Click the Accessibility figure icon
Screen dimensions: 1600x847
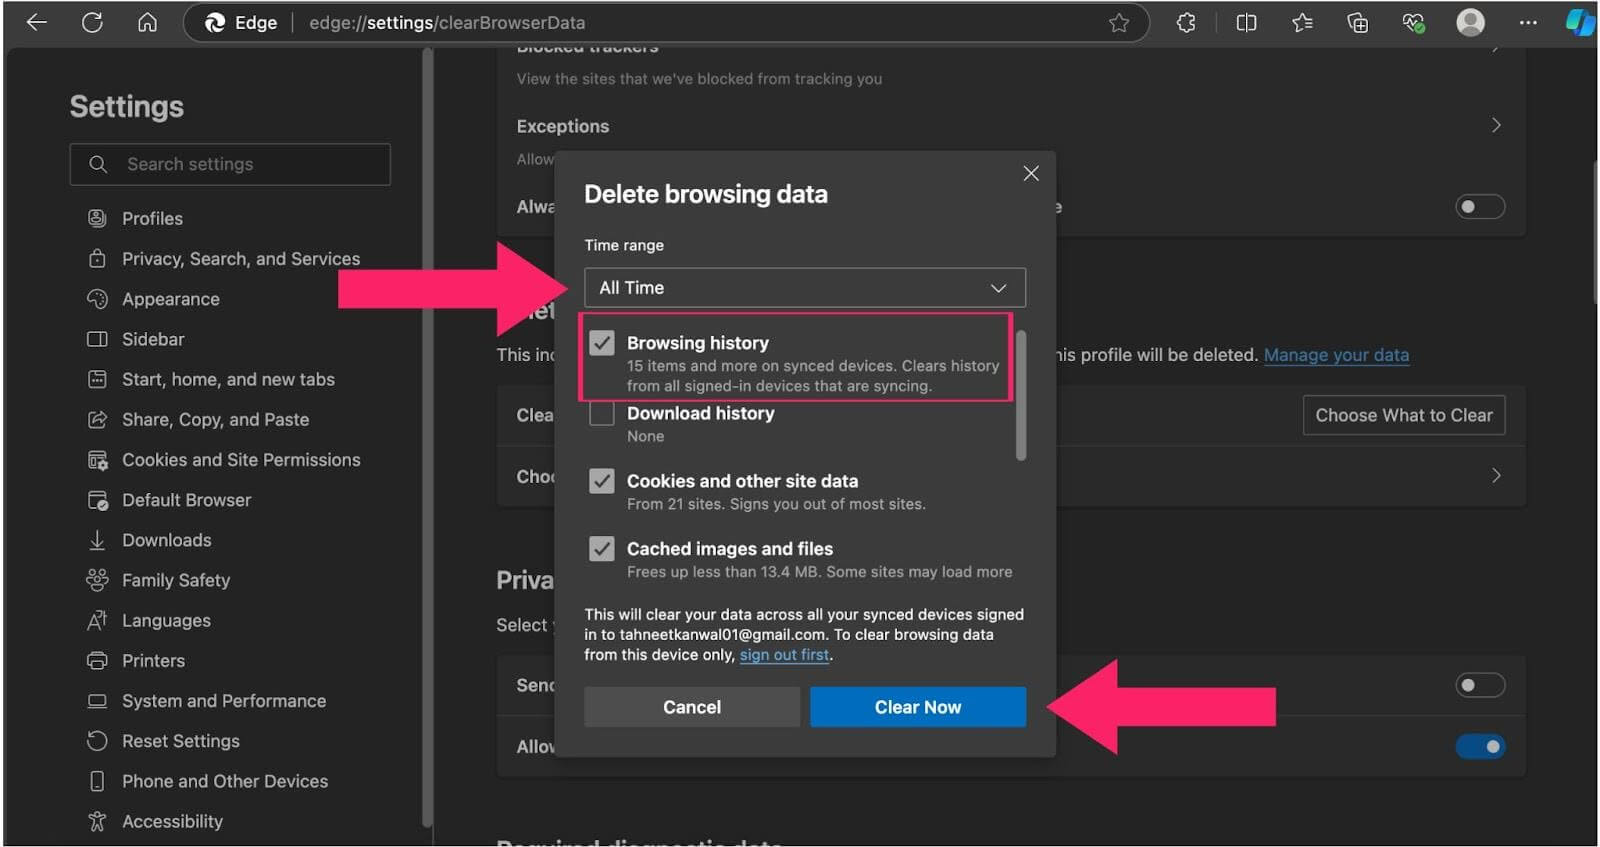tap(97, 821)
